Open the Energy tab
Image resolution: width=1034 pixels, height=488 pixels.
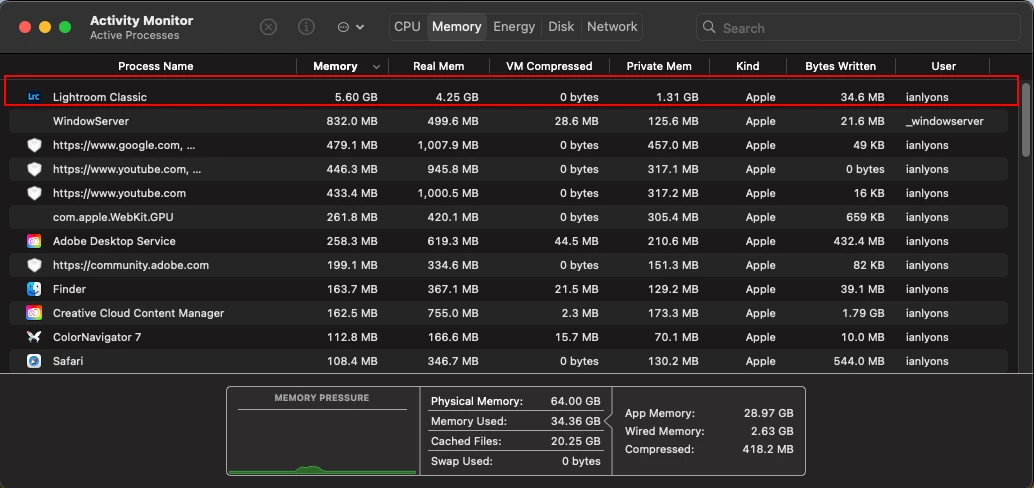[x=514, y=27]
